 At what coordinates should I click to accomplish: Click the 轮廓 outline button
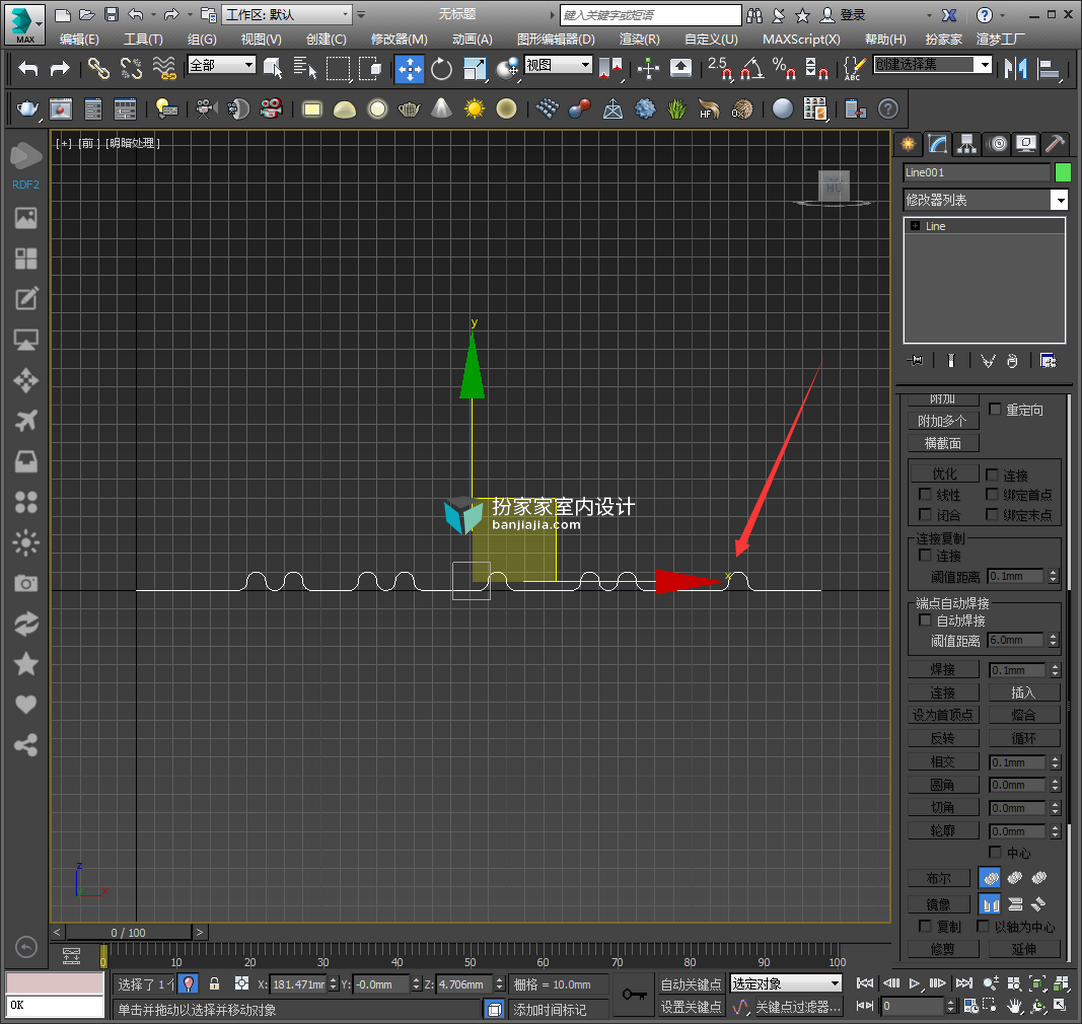click(943, 831)
